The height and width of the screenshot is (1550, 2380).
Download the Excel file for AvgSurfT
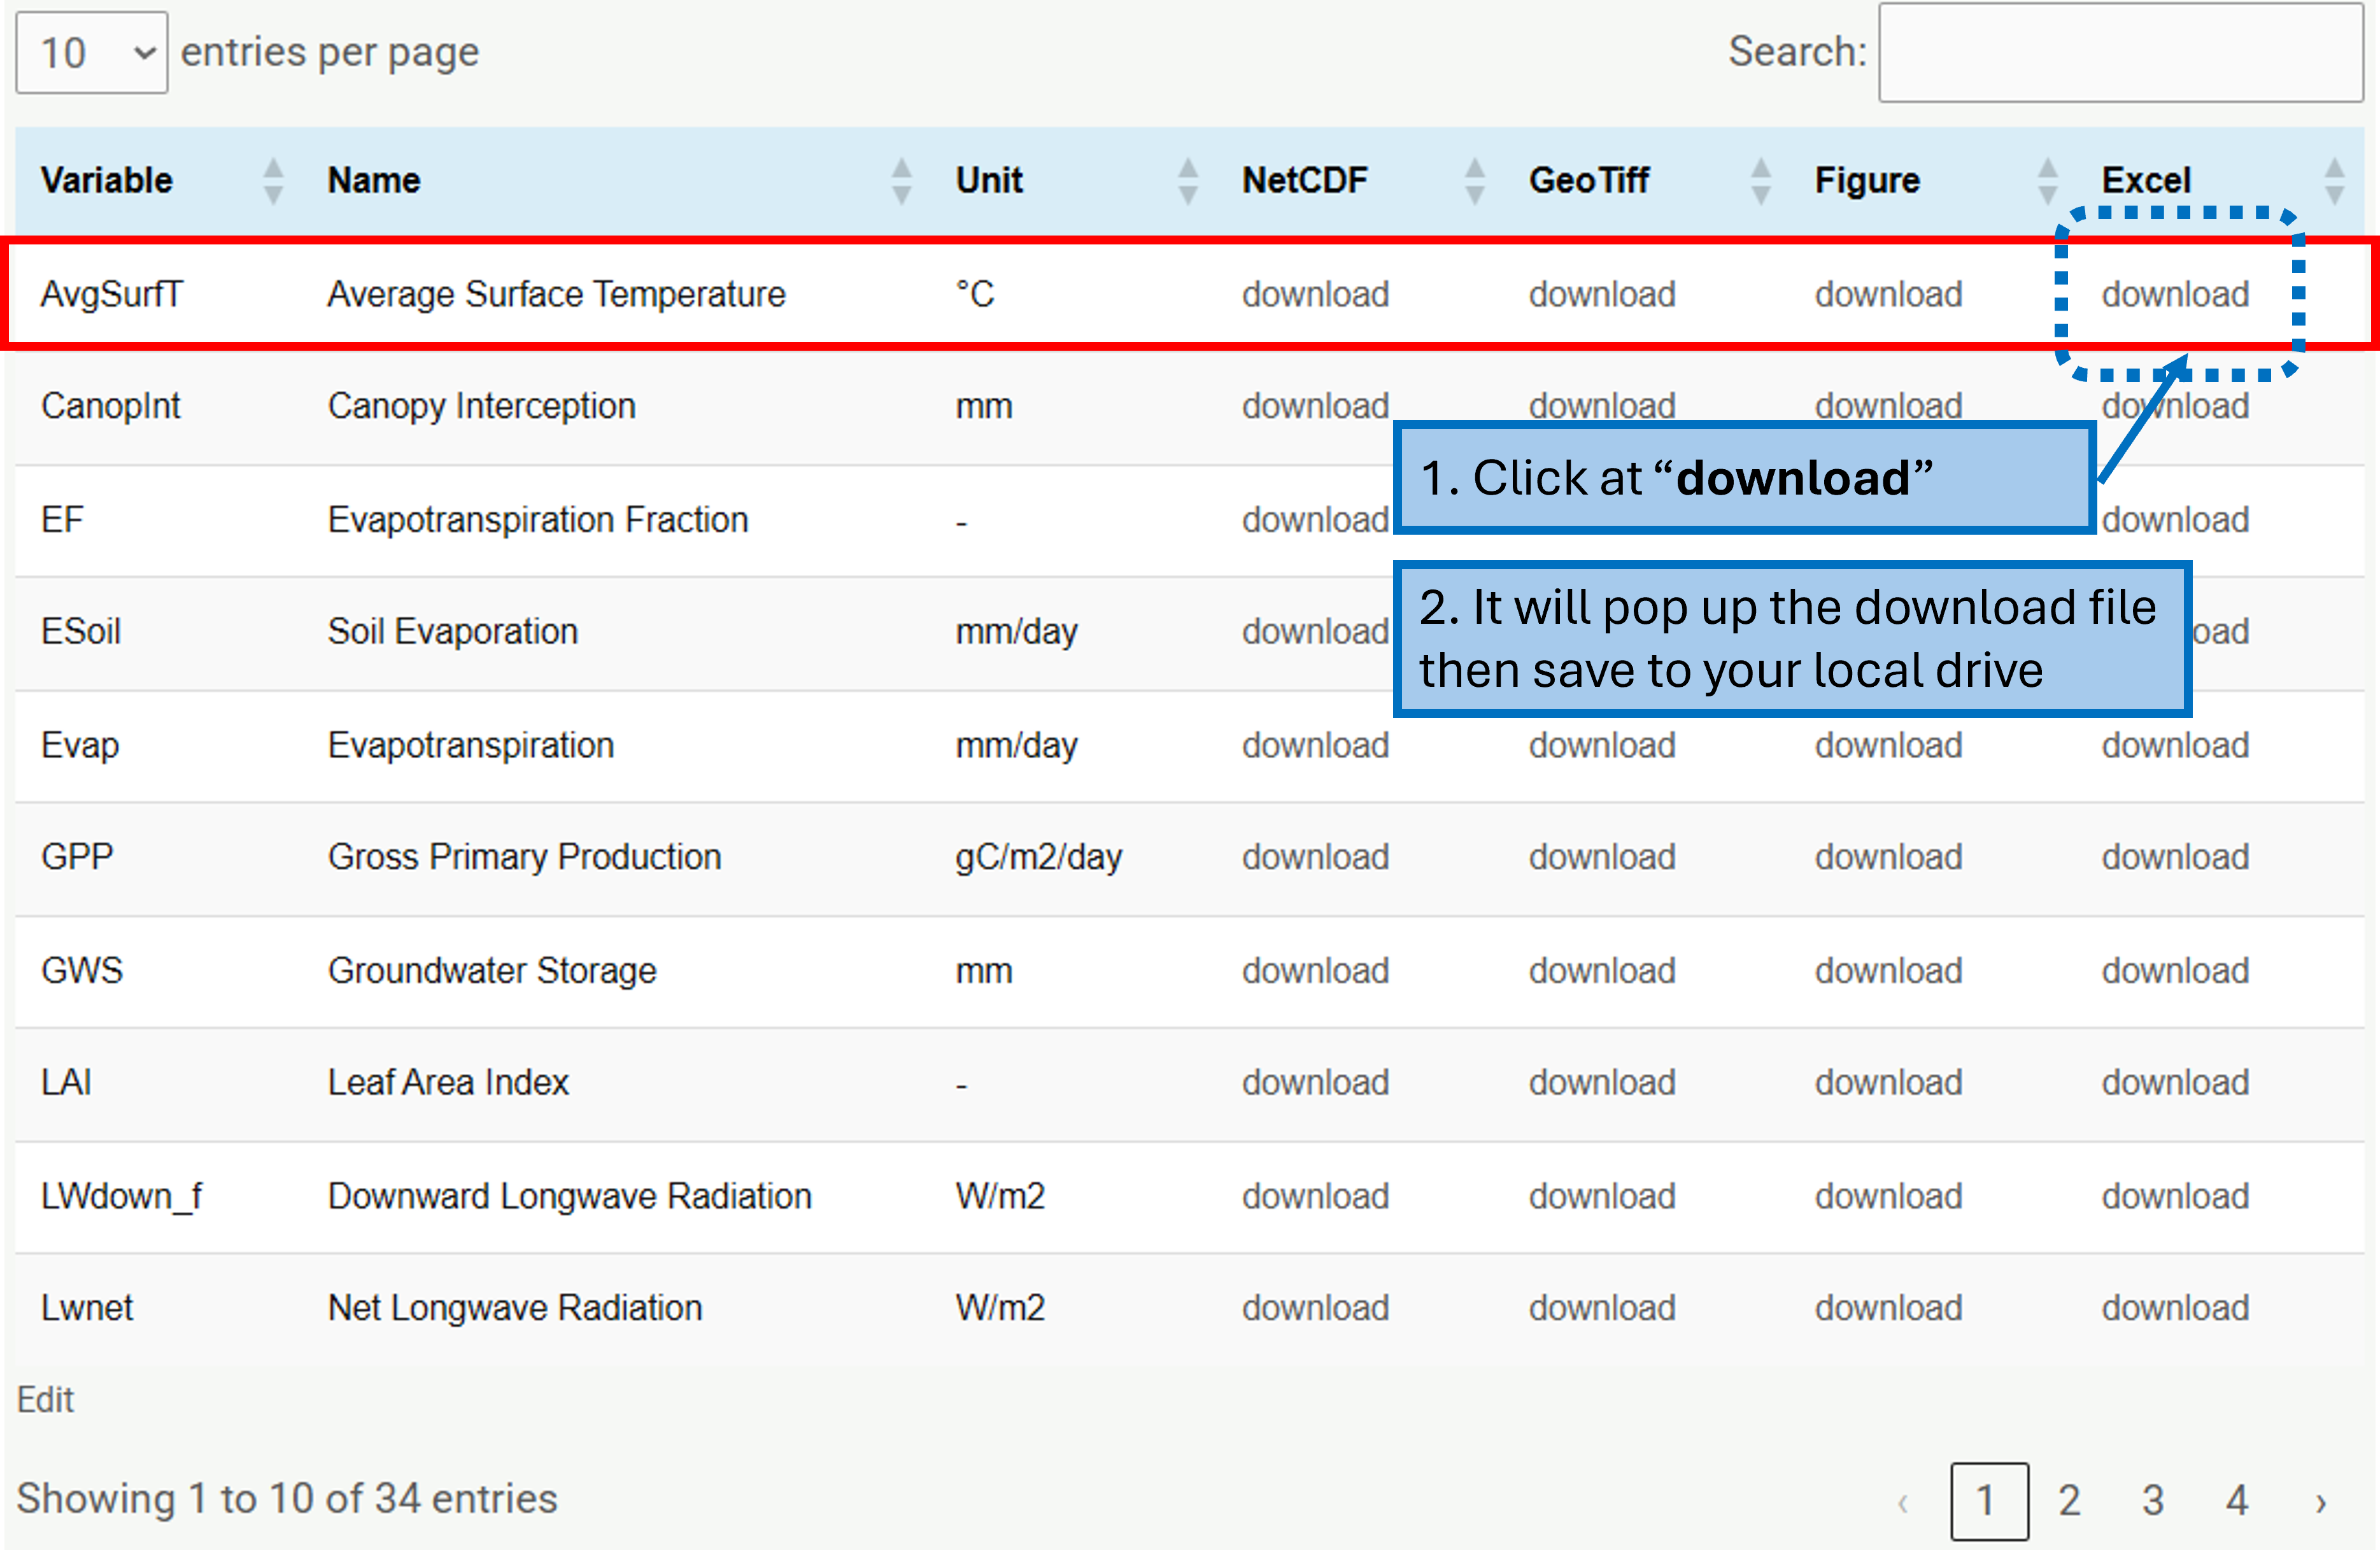(x=2176, y=293)
